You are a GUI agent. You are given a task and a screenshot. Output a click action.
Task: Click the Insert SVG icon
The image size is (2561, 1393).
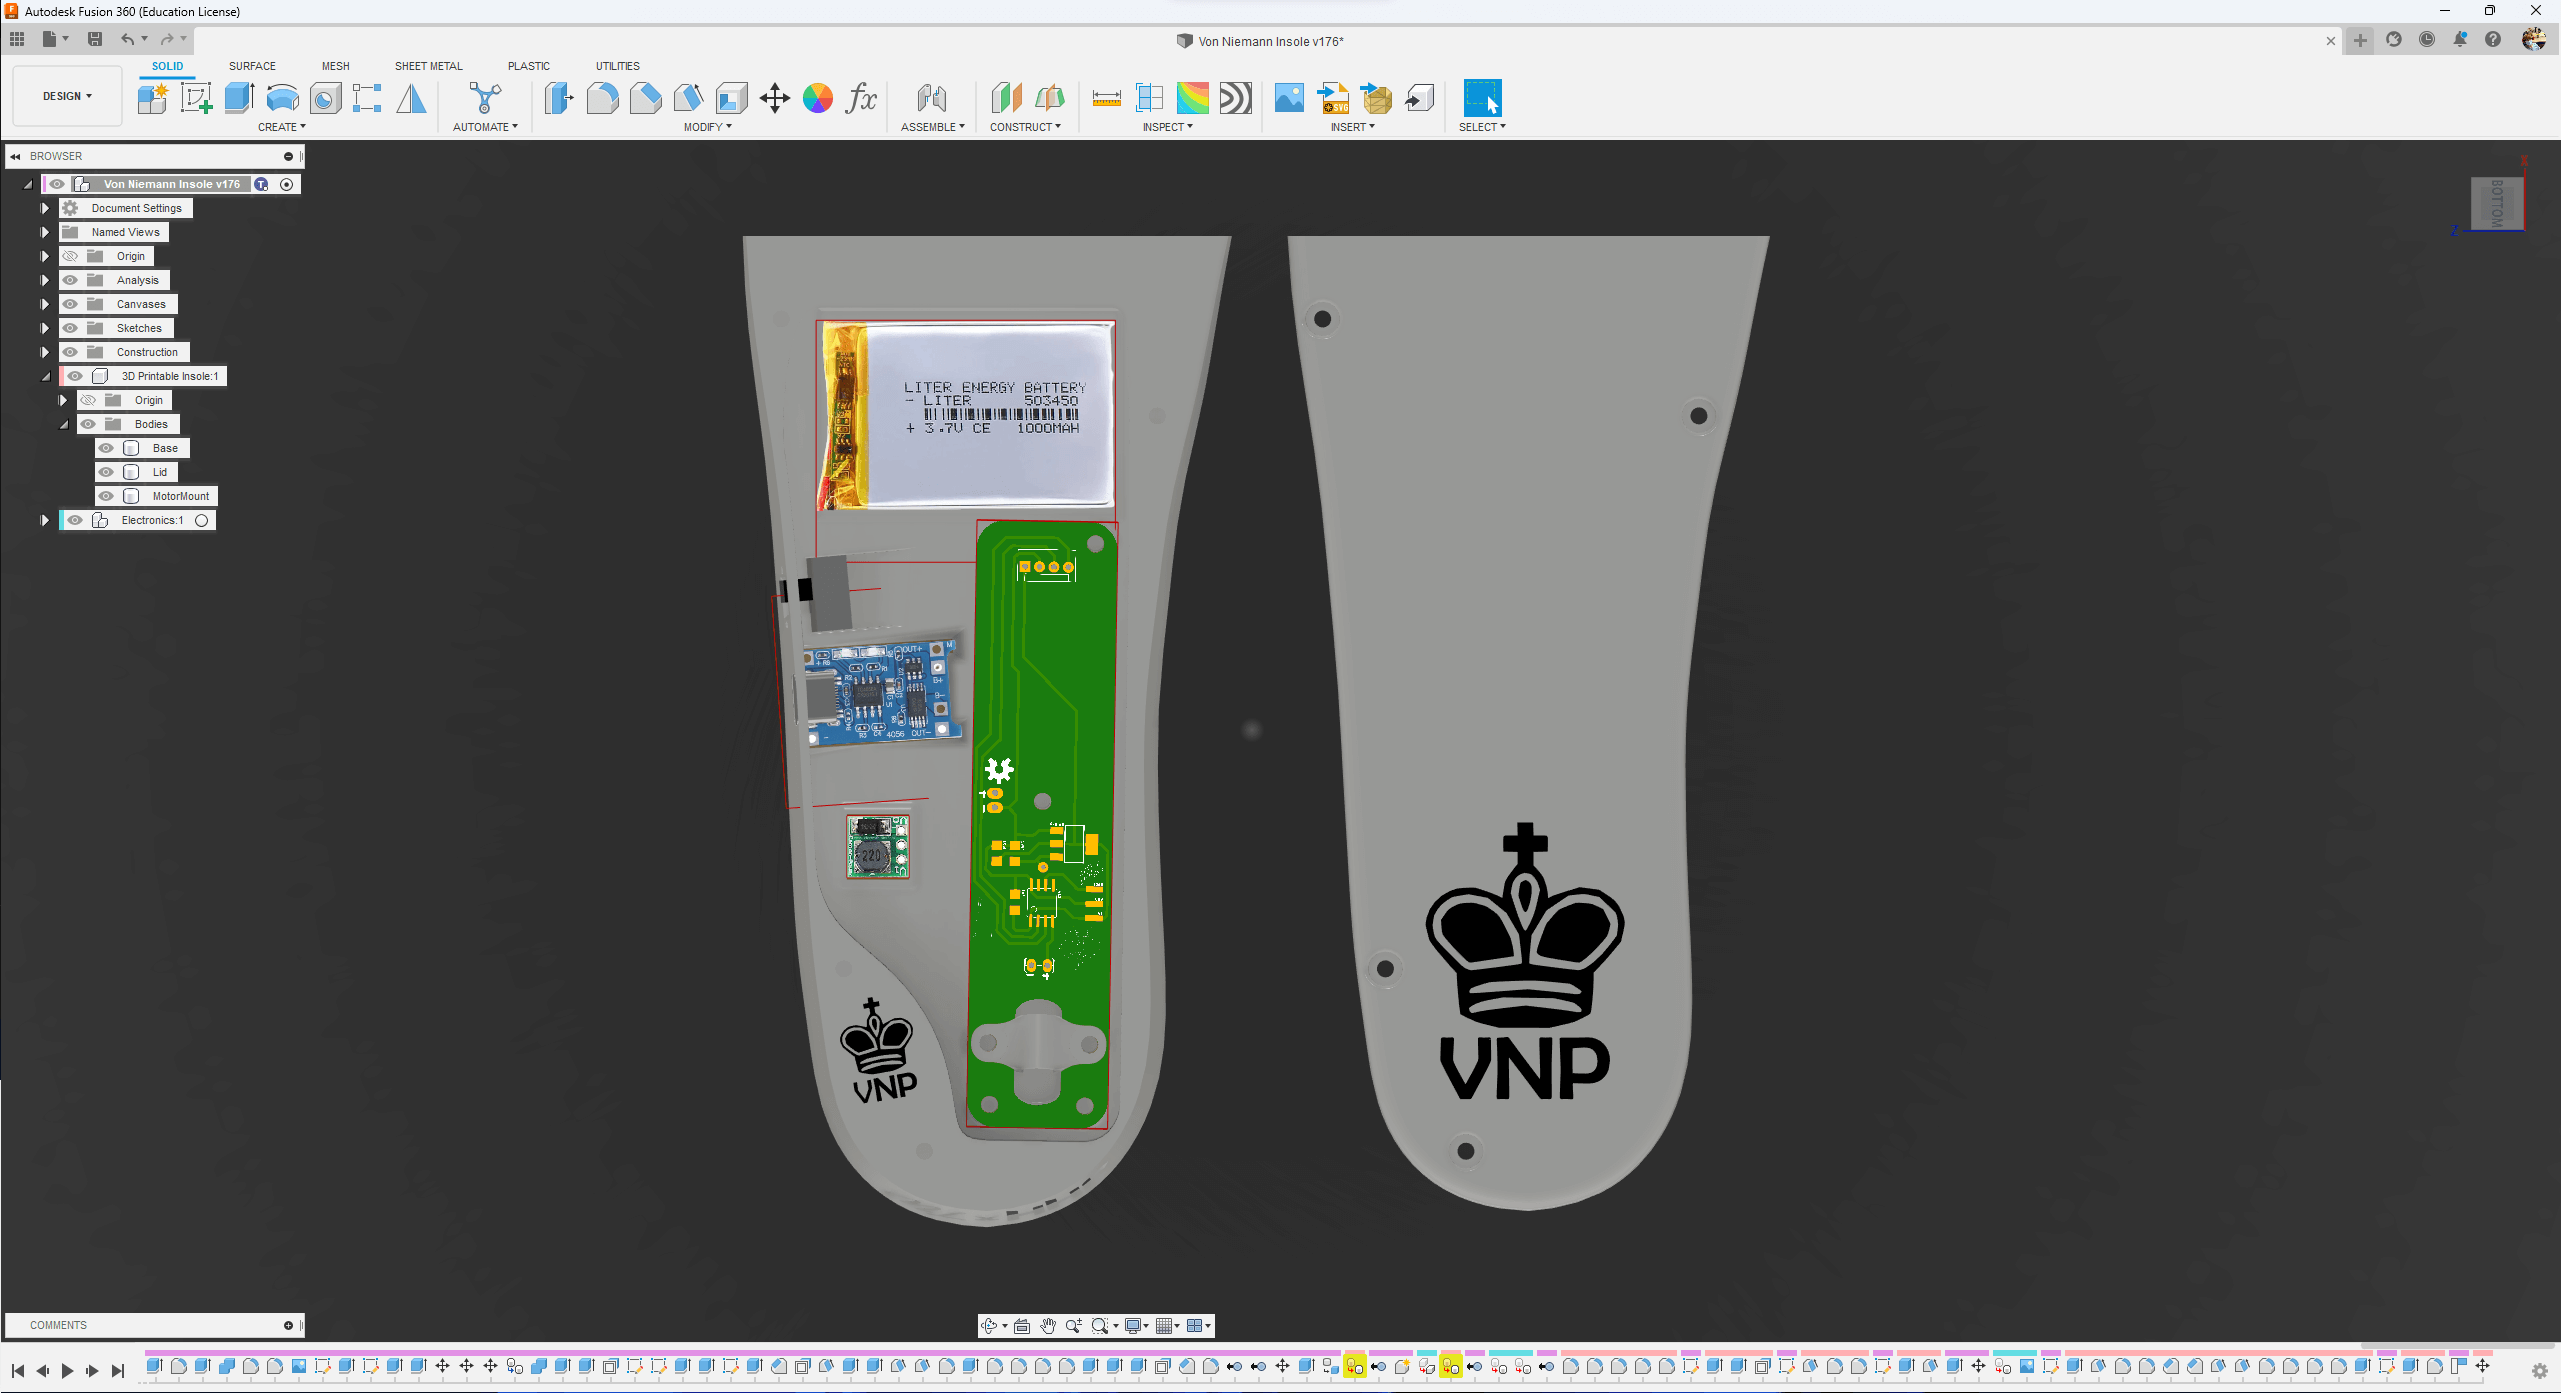click(1333, 98)
